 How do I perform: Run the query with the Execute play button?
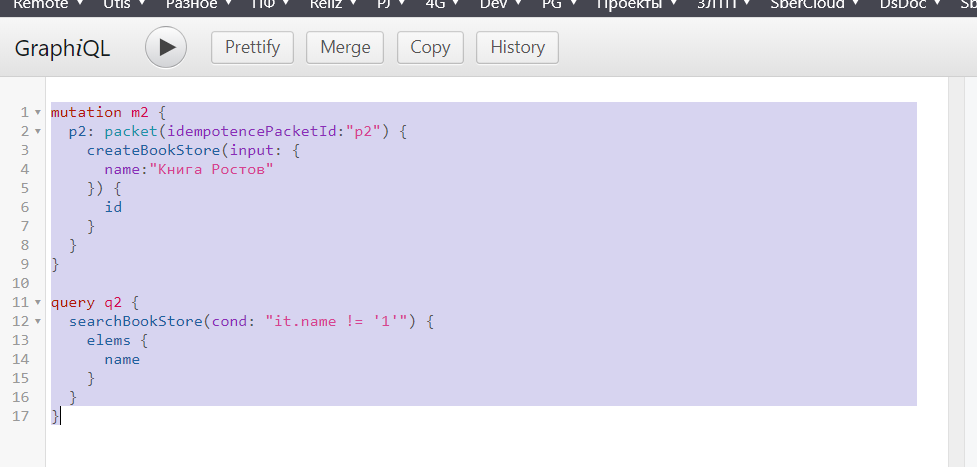point(166,47)
